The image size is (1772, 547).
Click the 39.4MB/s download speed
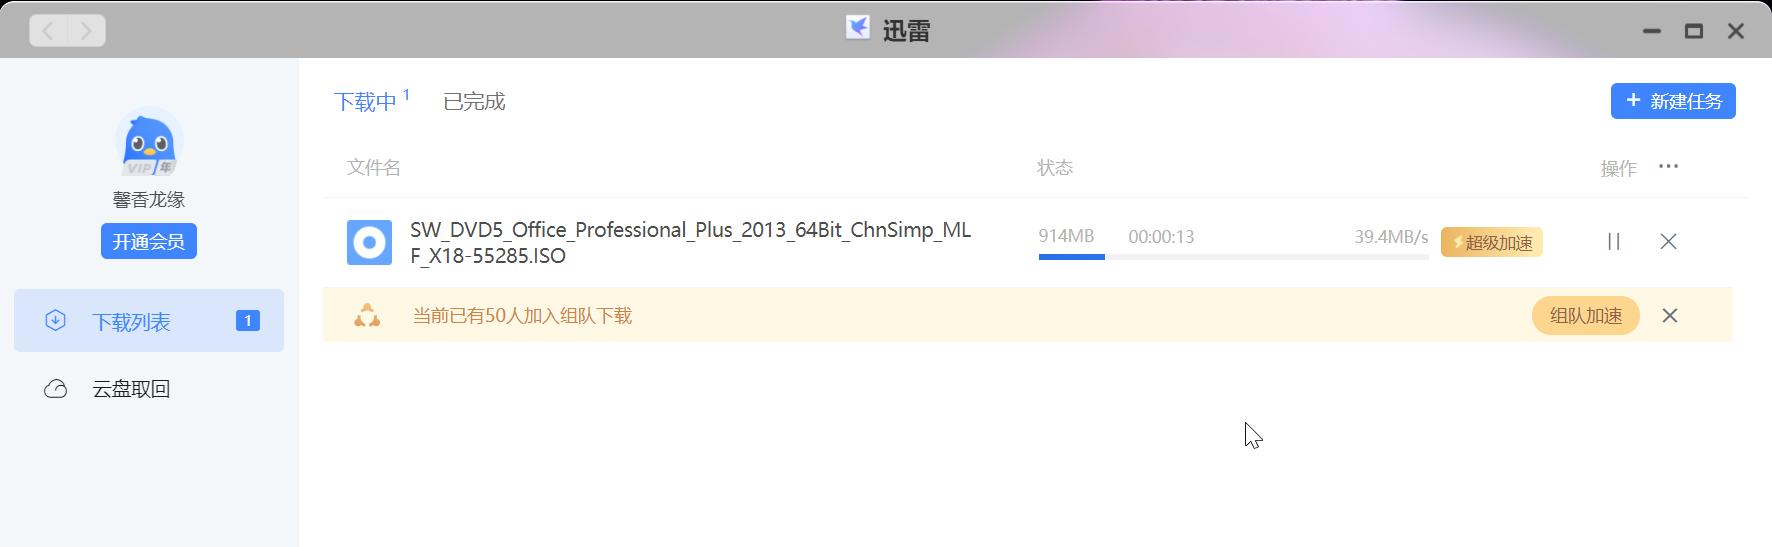pos(1391,237)
